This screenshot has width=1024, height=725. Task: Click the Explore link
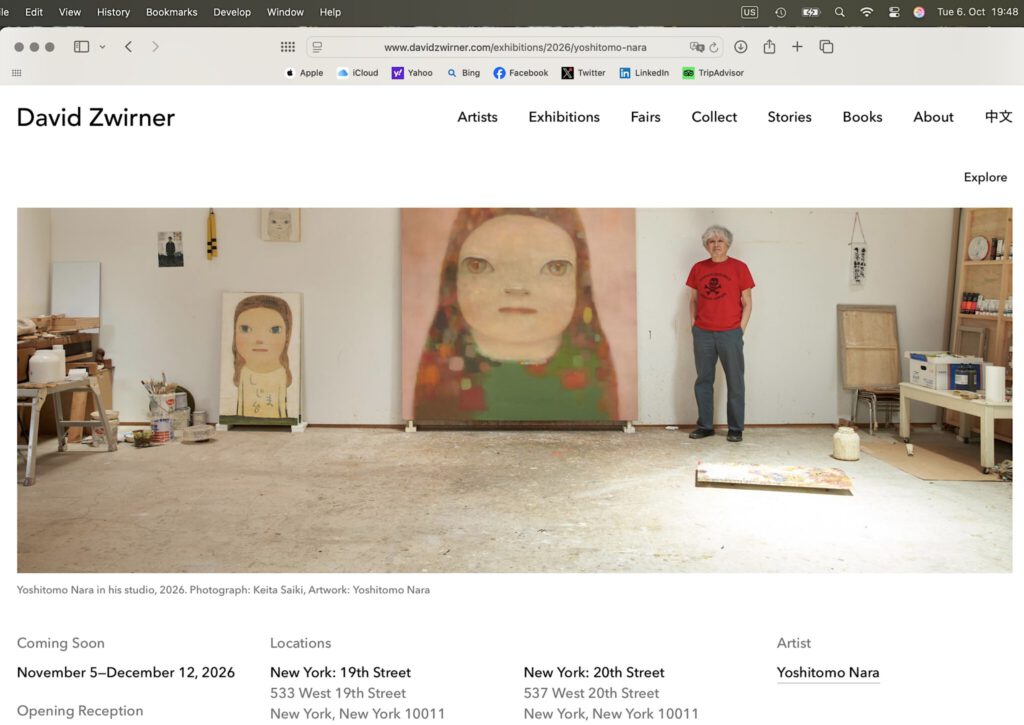[x=985, y=177]
